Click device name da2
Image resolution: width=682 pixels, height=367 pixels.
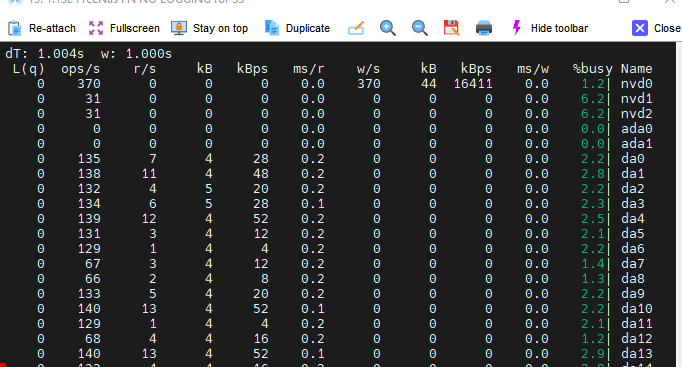pos(632,189)
